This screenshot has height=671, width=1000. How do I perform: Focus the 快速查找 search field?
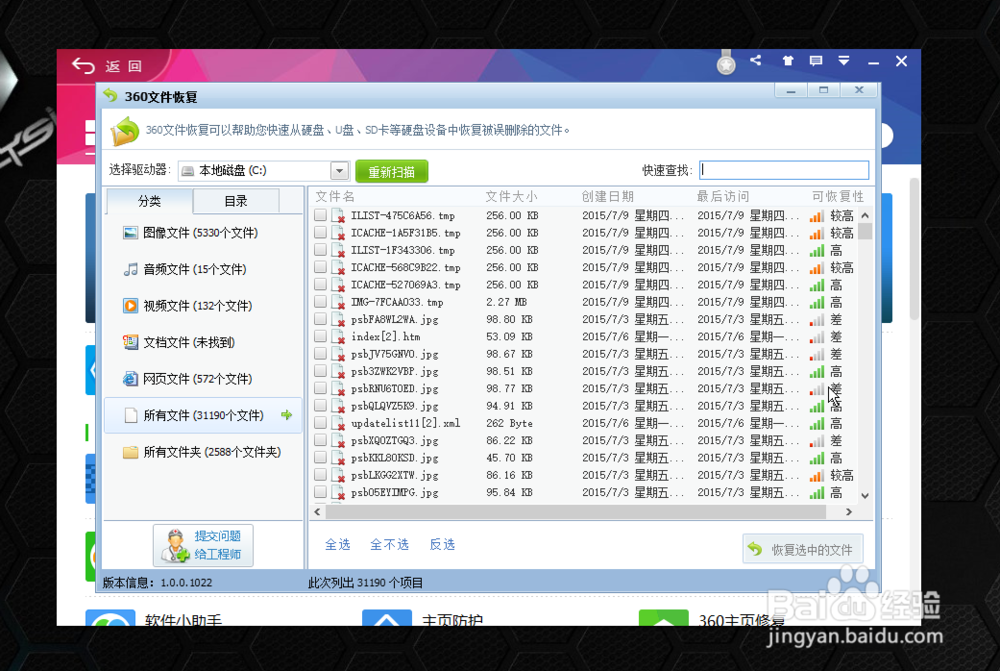(x=784, y=170)
